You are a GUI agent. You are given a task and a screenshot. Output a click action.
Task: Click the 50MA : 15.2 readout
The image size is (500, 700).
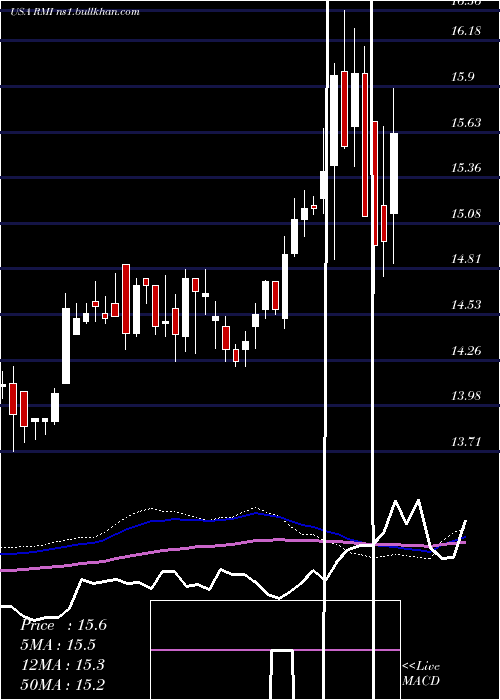[63, 684]
